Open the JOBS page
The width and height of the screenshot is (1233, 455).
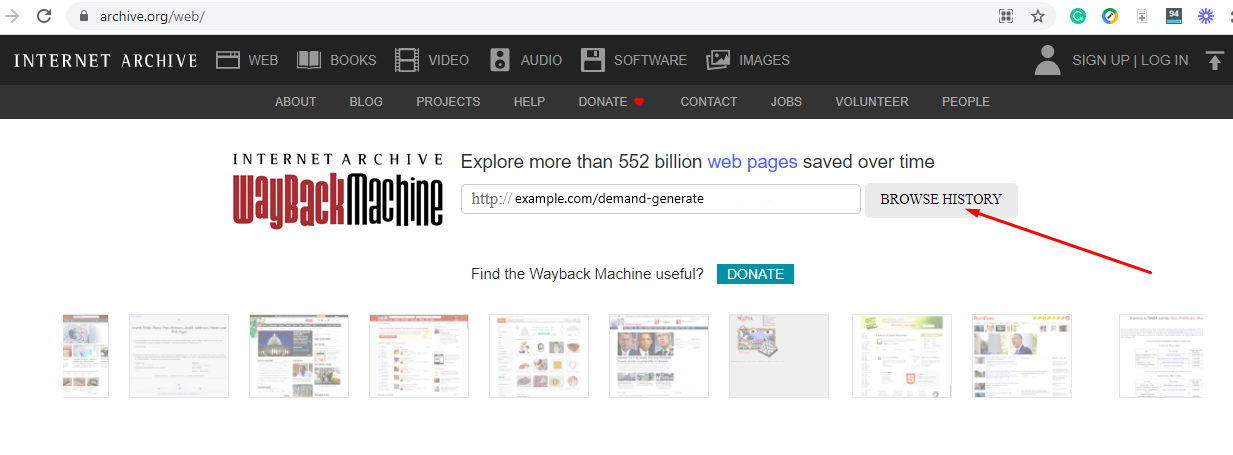(x=787, y=102)
